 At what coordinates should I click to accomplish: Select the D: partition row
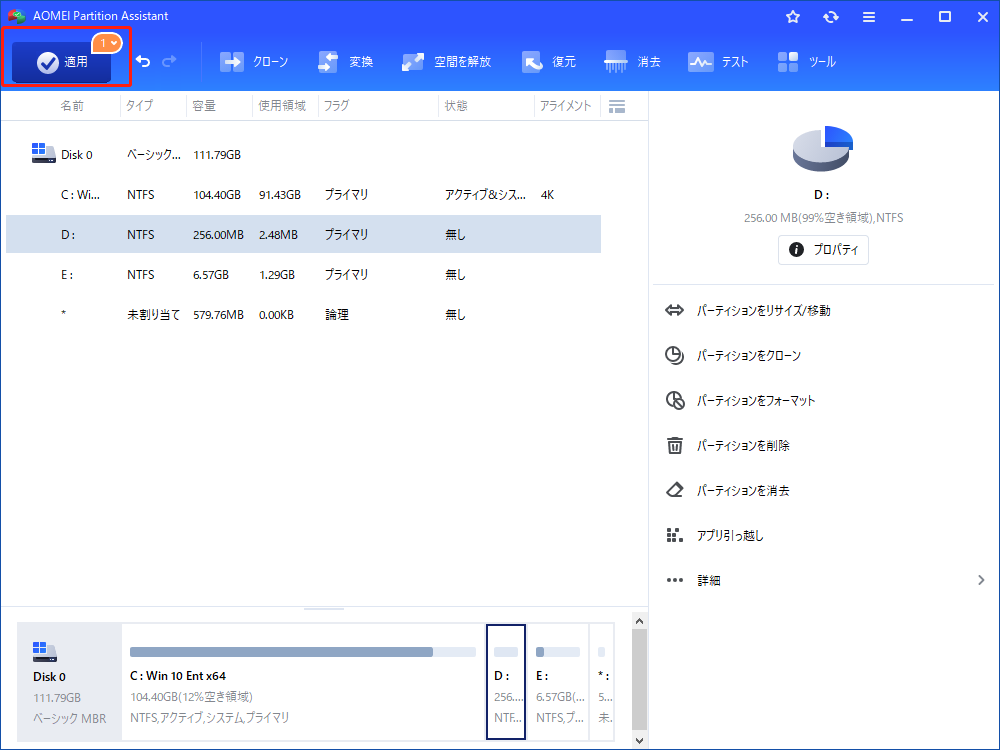point(304,234)
